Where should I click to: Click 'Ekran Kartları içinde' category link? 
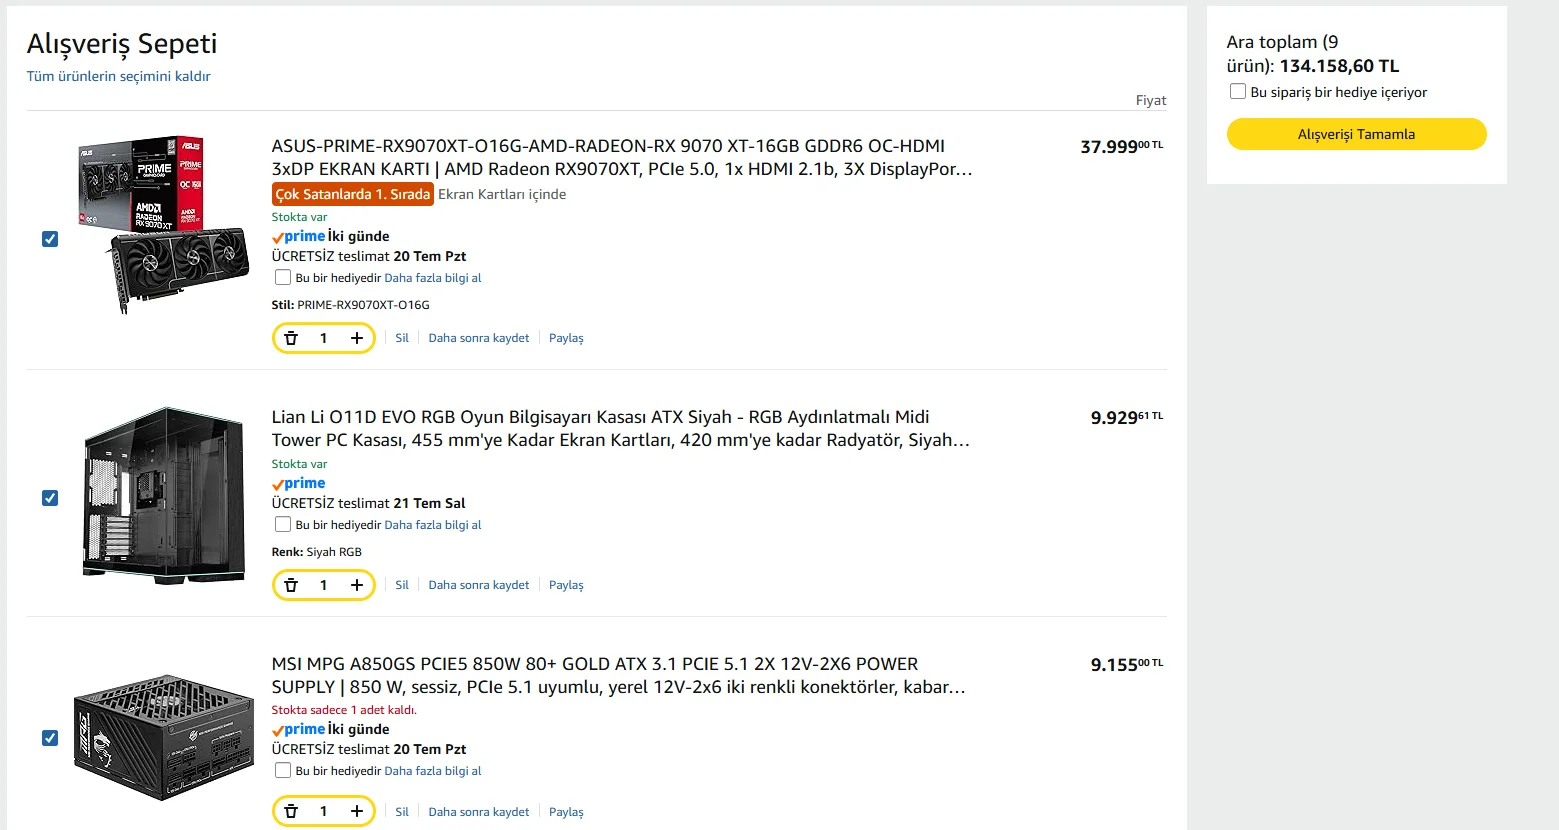502,194
